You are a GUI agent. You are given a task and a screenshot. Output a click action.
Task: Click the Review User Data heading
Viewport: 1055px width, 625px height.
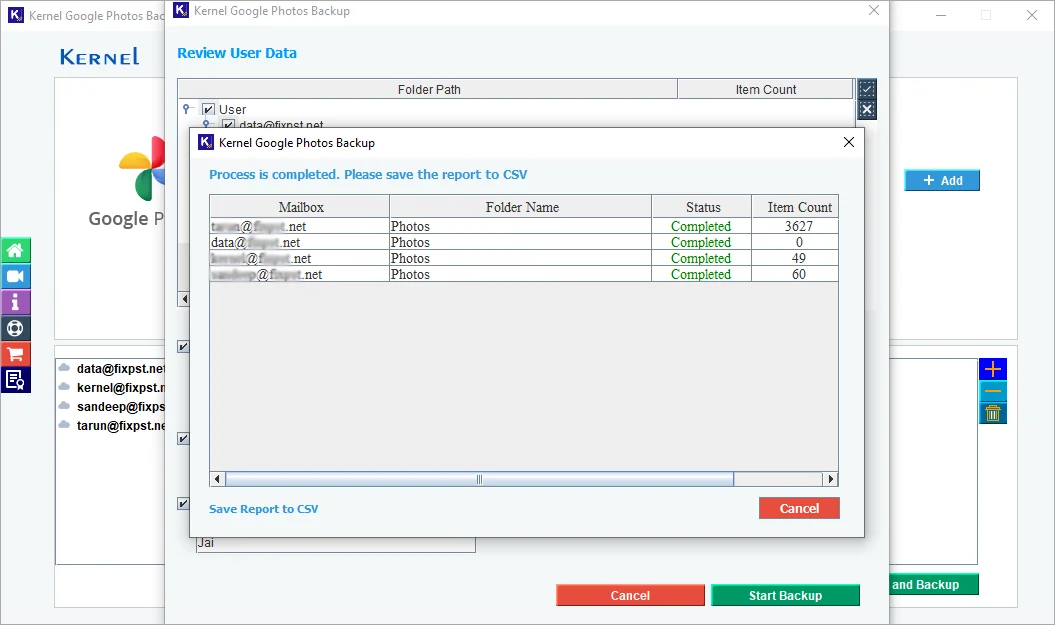click(x=237, y=53)
